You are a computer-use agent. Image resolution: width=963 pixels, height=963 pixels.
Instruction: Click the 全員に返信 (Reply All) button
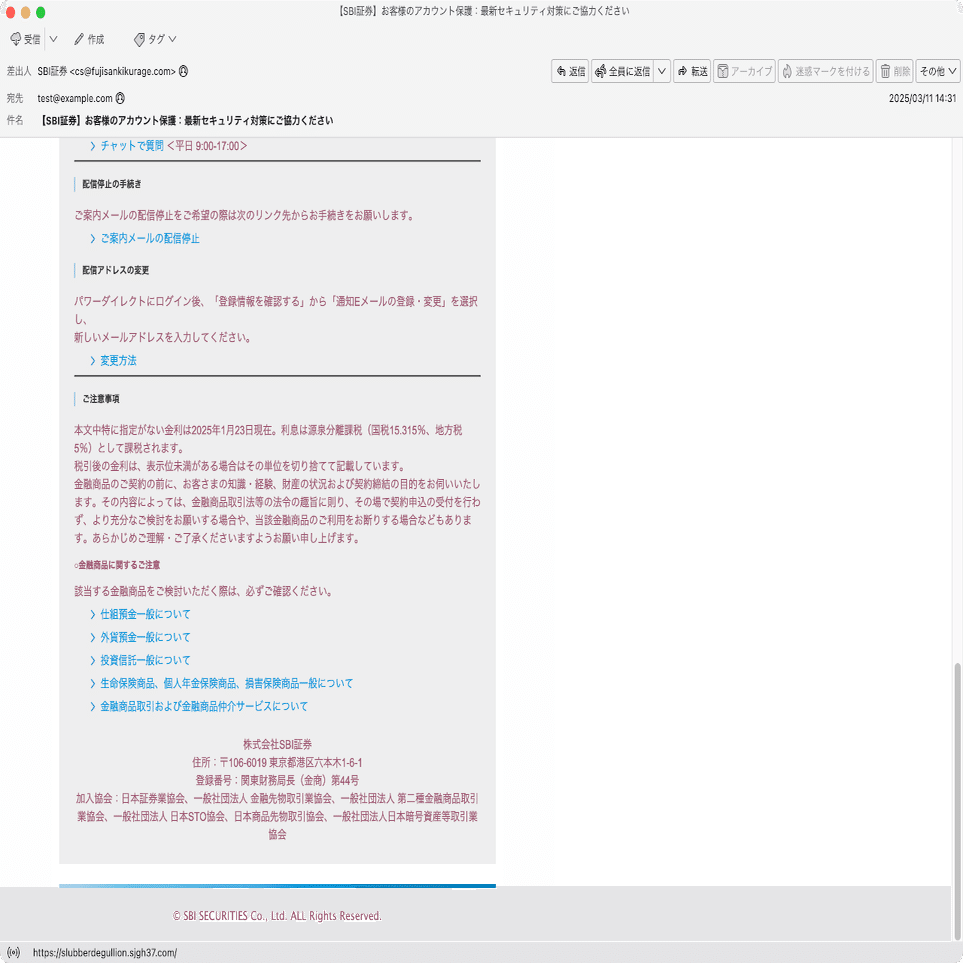click(622, 71)
